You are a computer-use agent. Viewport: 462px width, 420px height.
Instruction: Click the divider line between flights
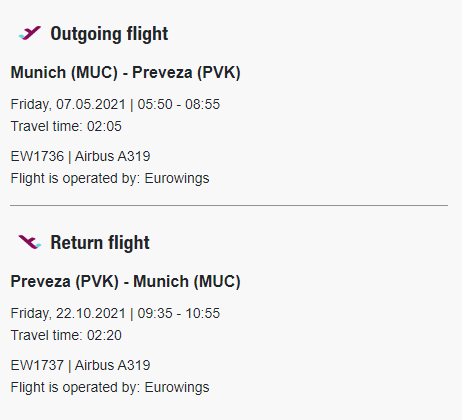point(229,206)
